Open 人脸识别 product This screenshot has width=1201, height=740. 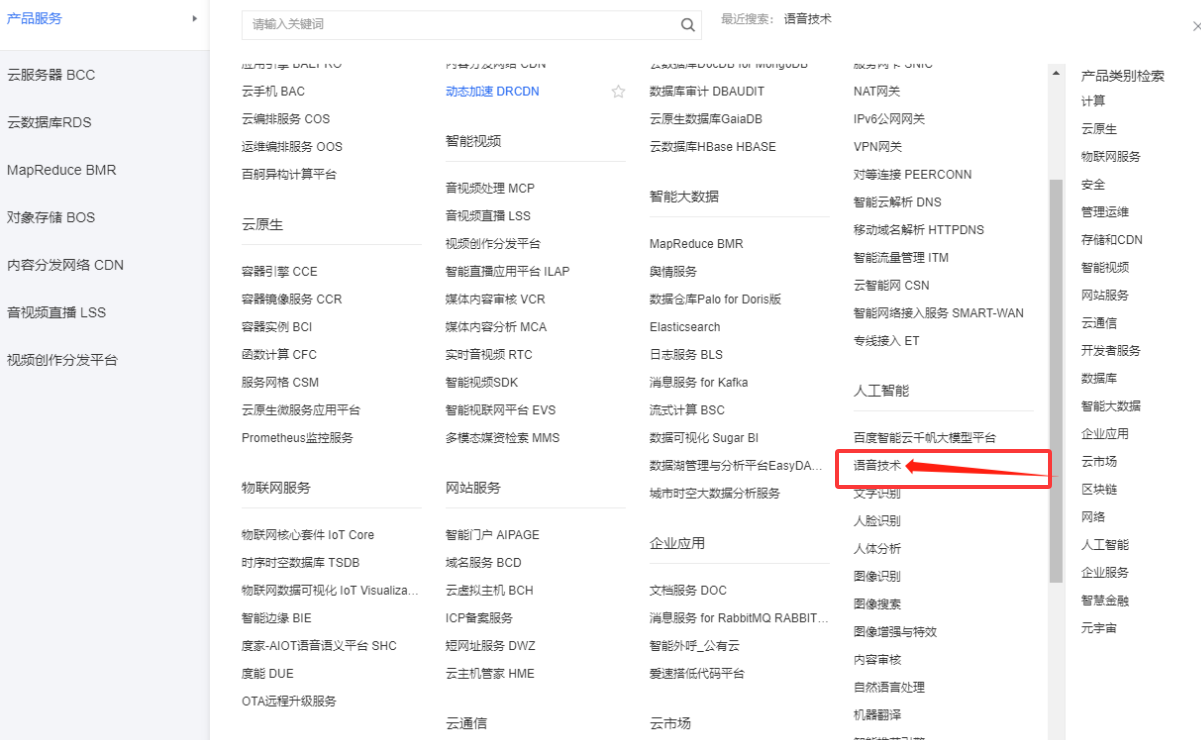(x=877, y=521)
